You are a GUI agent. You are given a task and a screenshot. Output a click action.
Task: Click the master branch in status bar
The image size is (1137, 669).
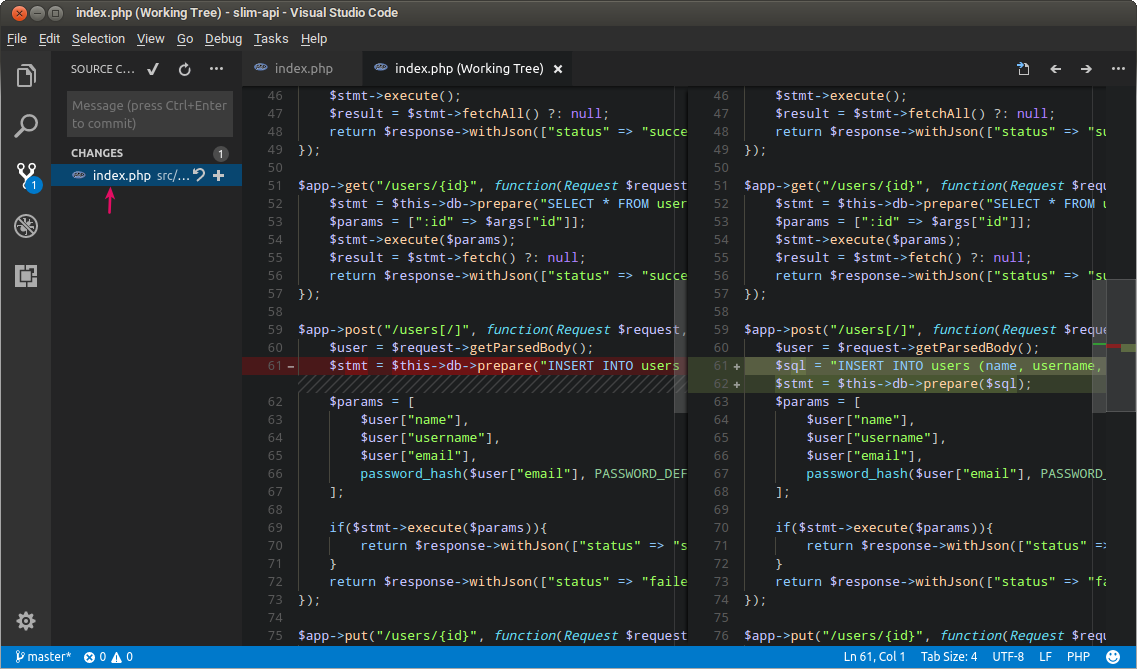pos(44,657)
